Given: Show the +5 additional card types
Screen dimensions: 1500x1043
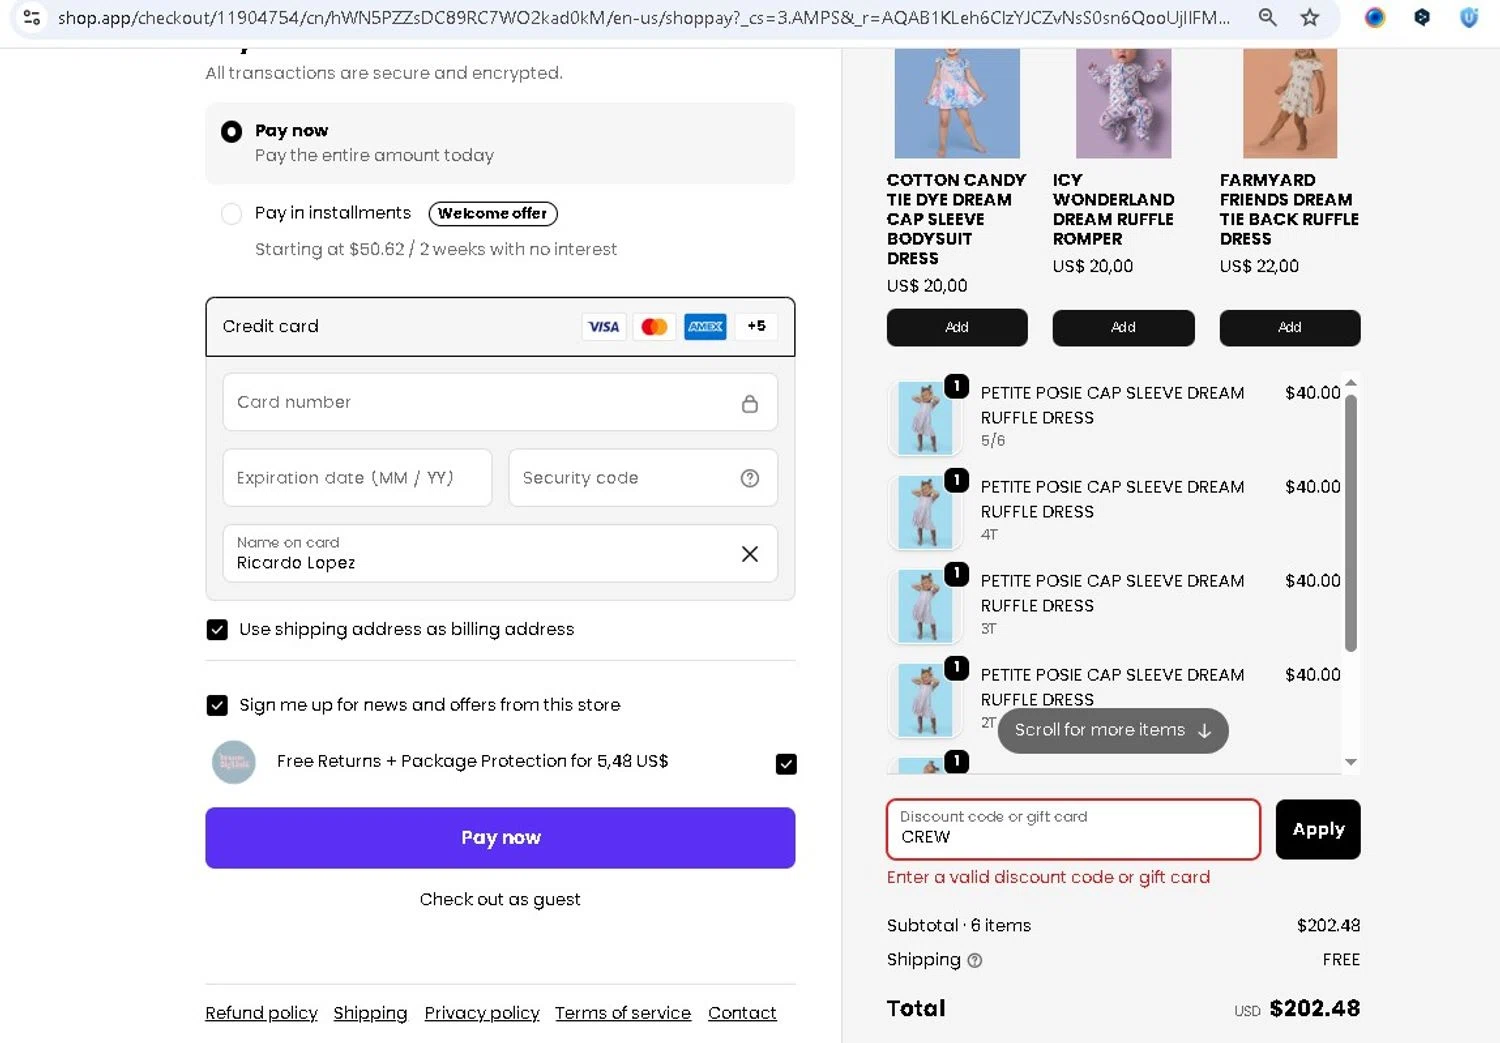Looking at the screenshot, I should (x=756, y=327).
